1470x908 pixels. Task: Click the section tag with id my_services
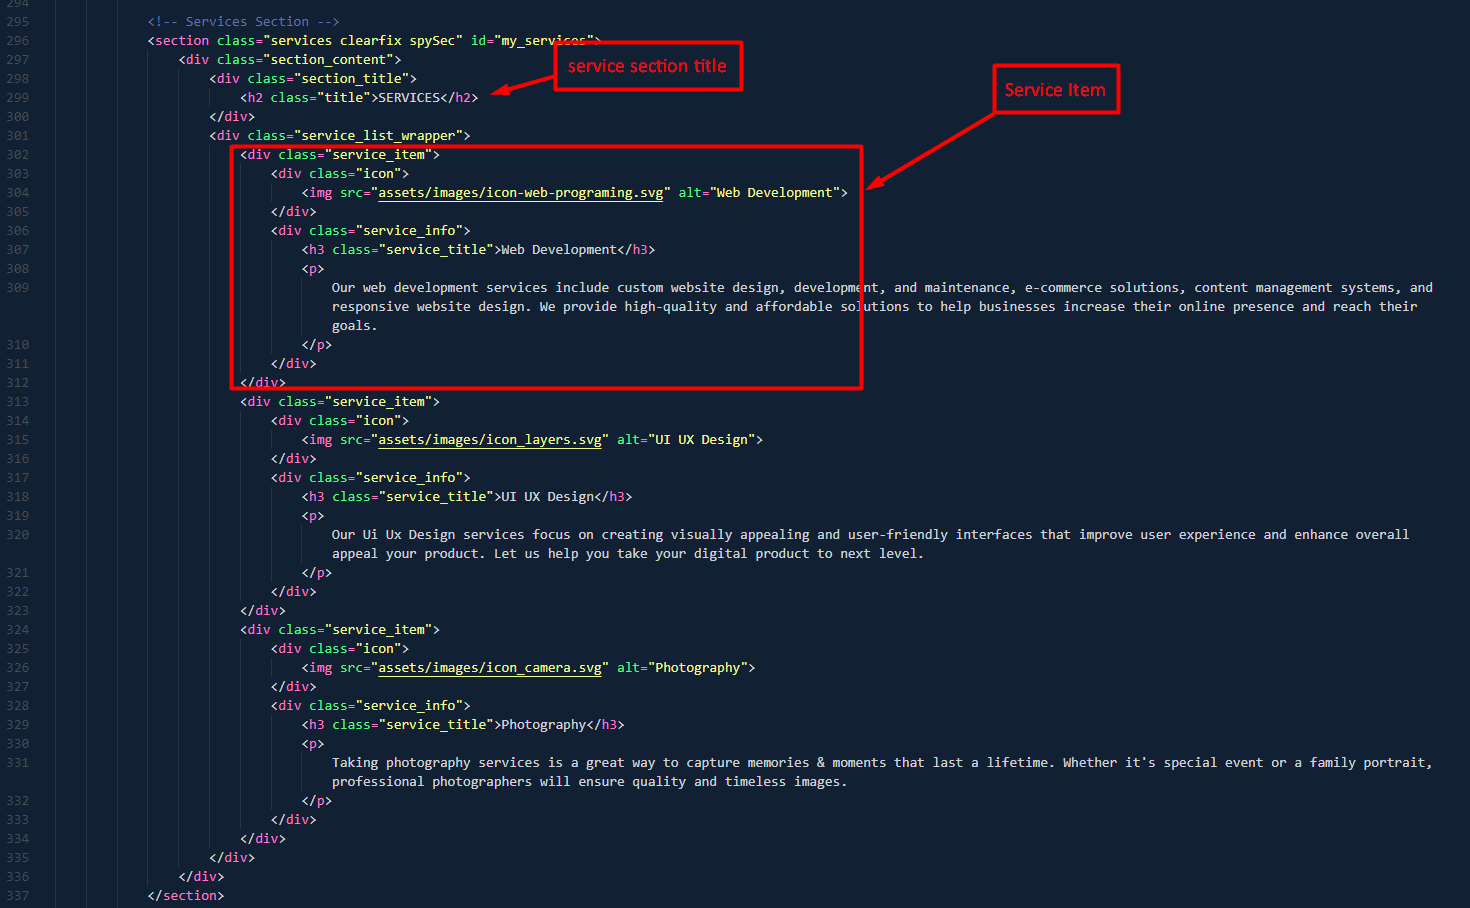(x=374, y=40)
